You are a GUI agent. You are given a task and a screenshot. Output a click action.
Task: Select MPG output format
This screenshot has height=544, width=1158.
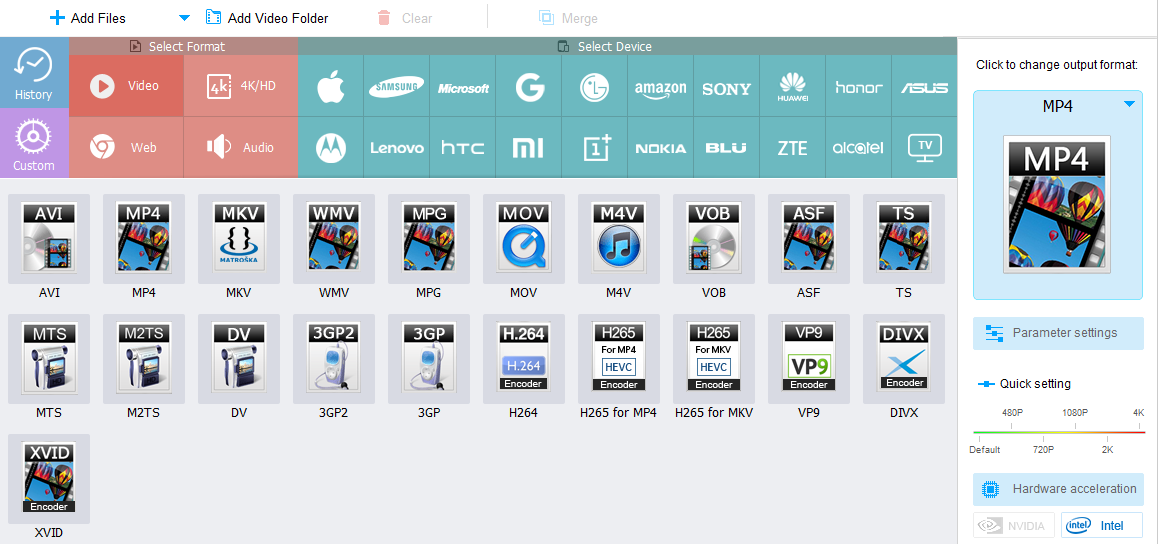[x=428, y=239]
